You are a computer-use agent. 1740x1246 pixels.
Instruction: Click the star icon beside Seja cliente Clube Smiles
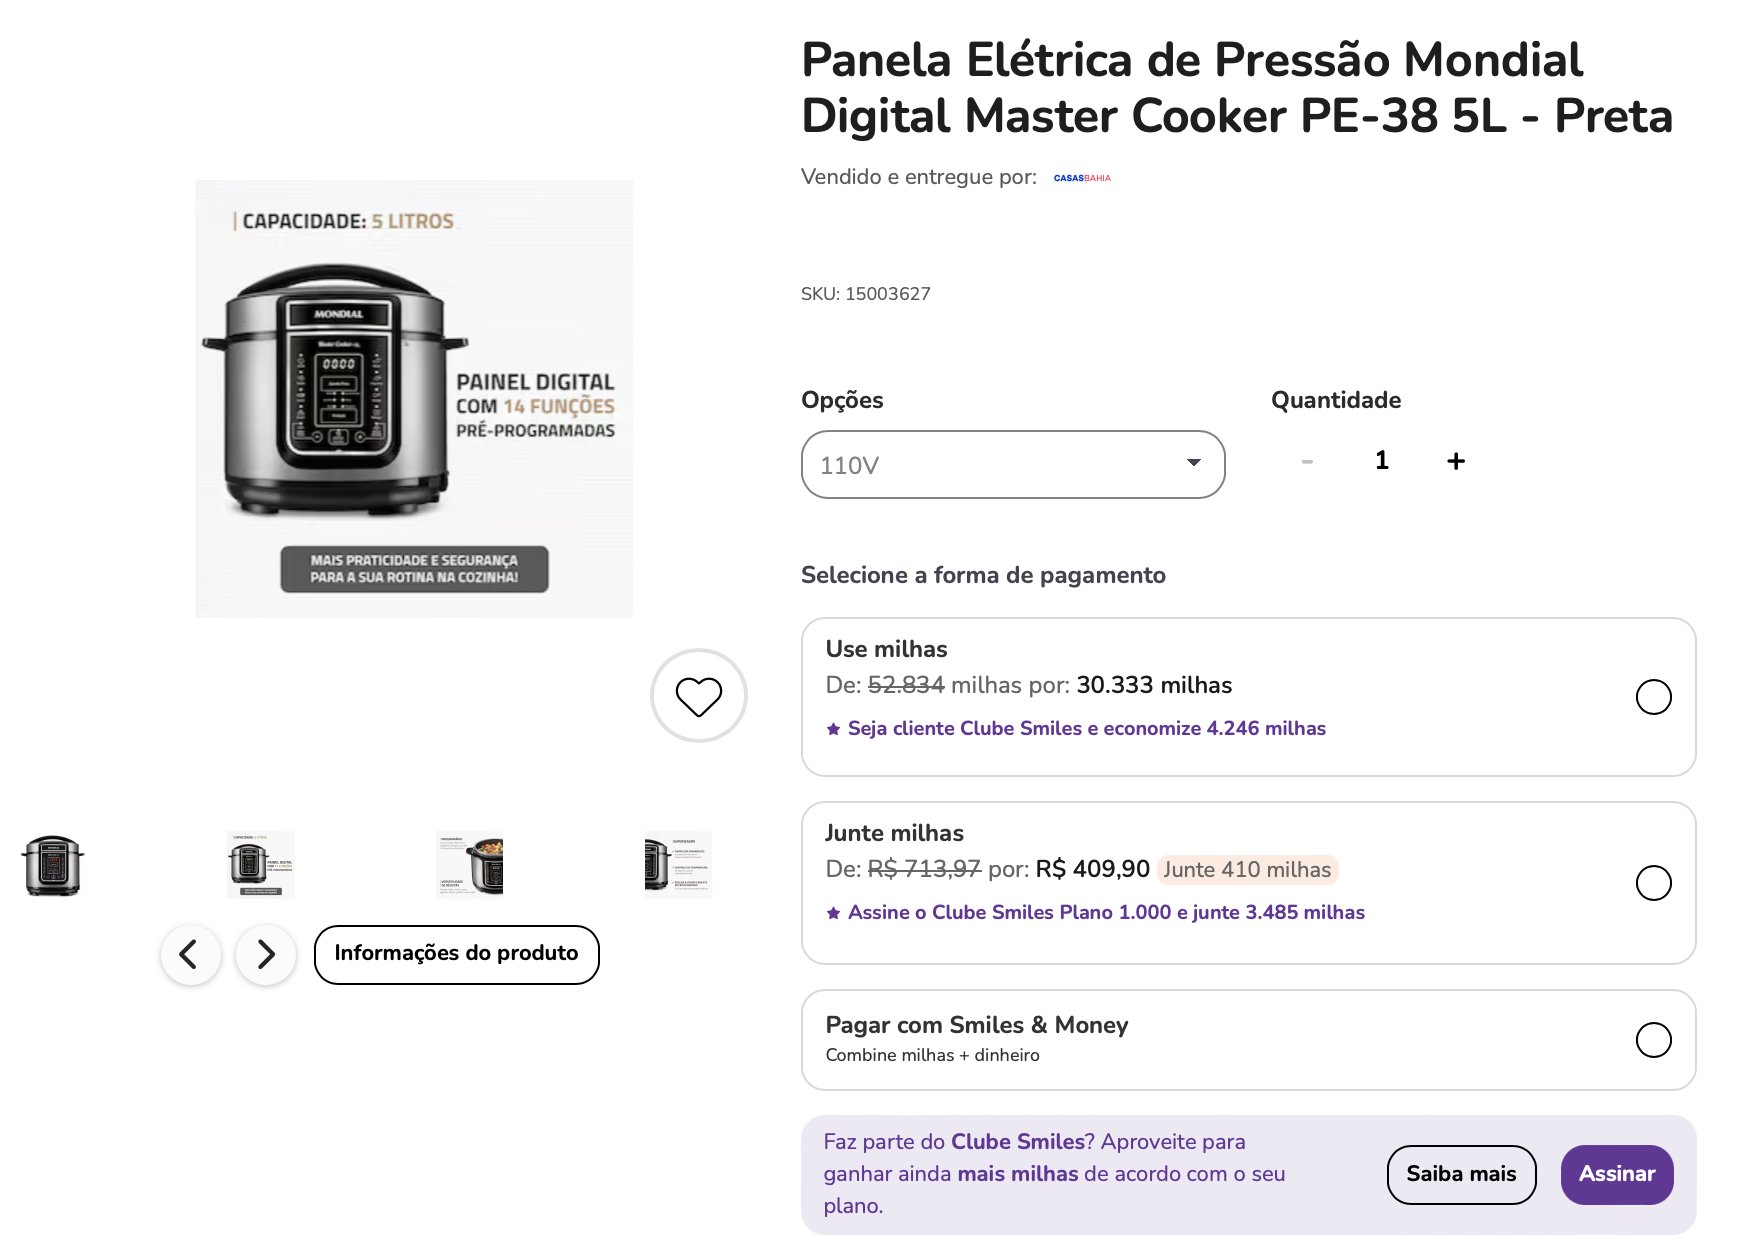point(833,729)
